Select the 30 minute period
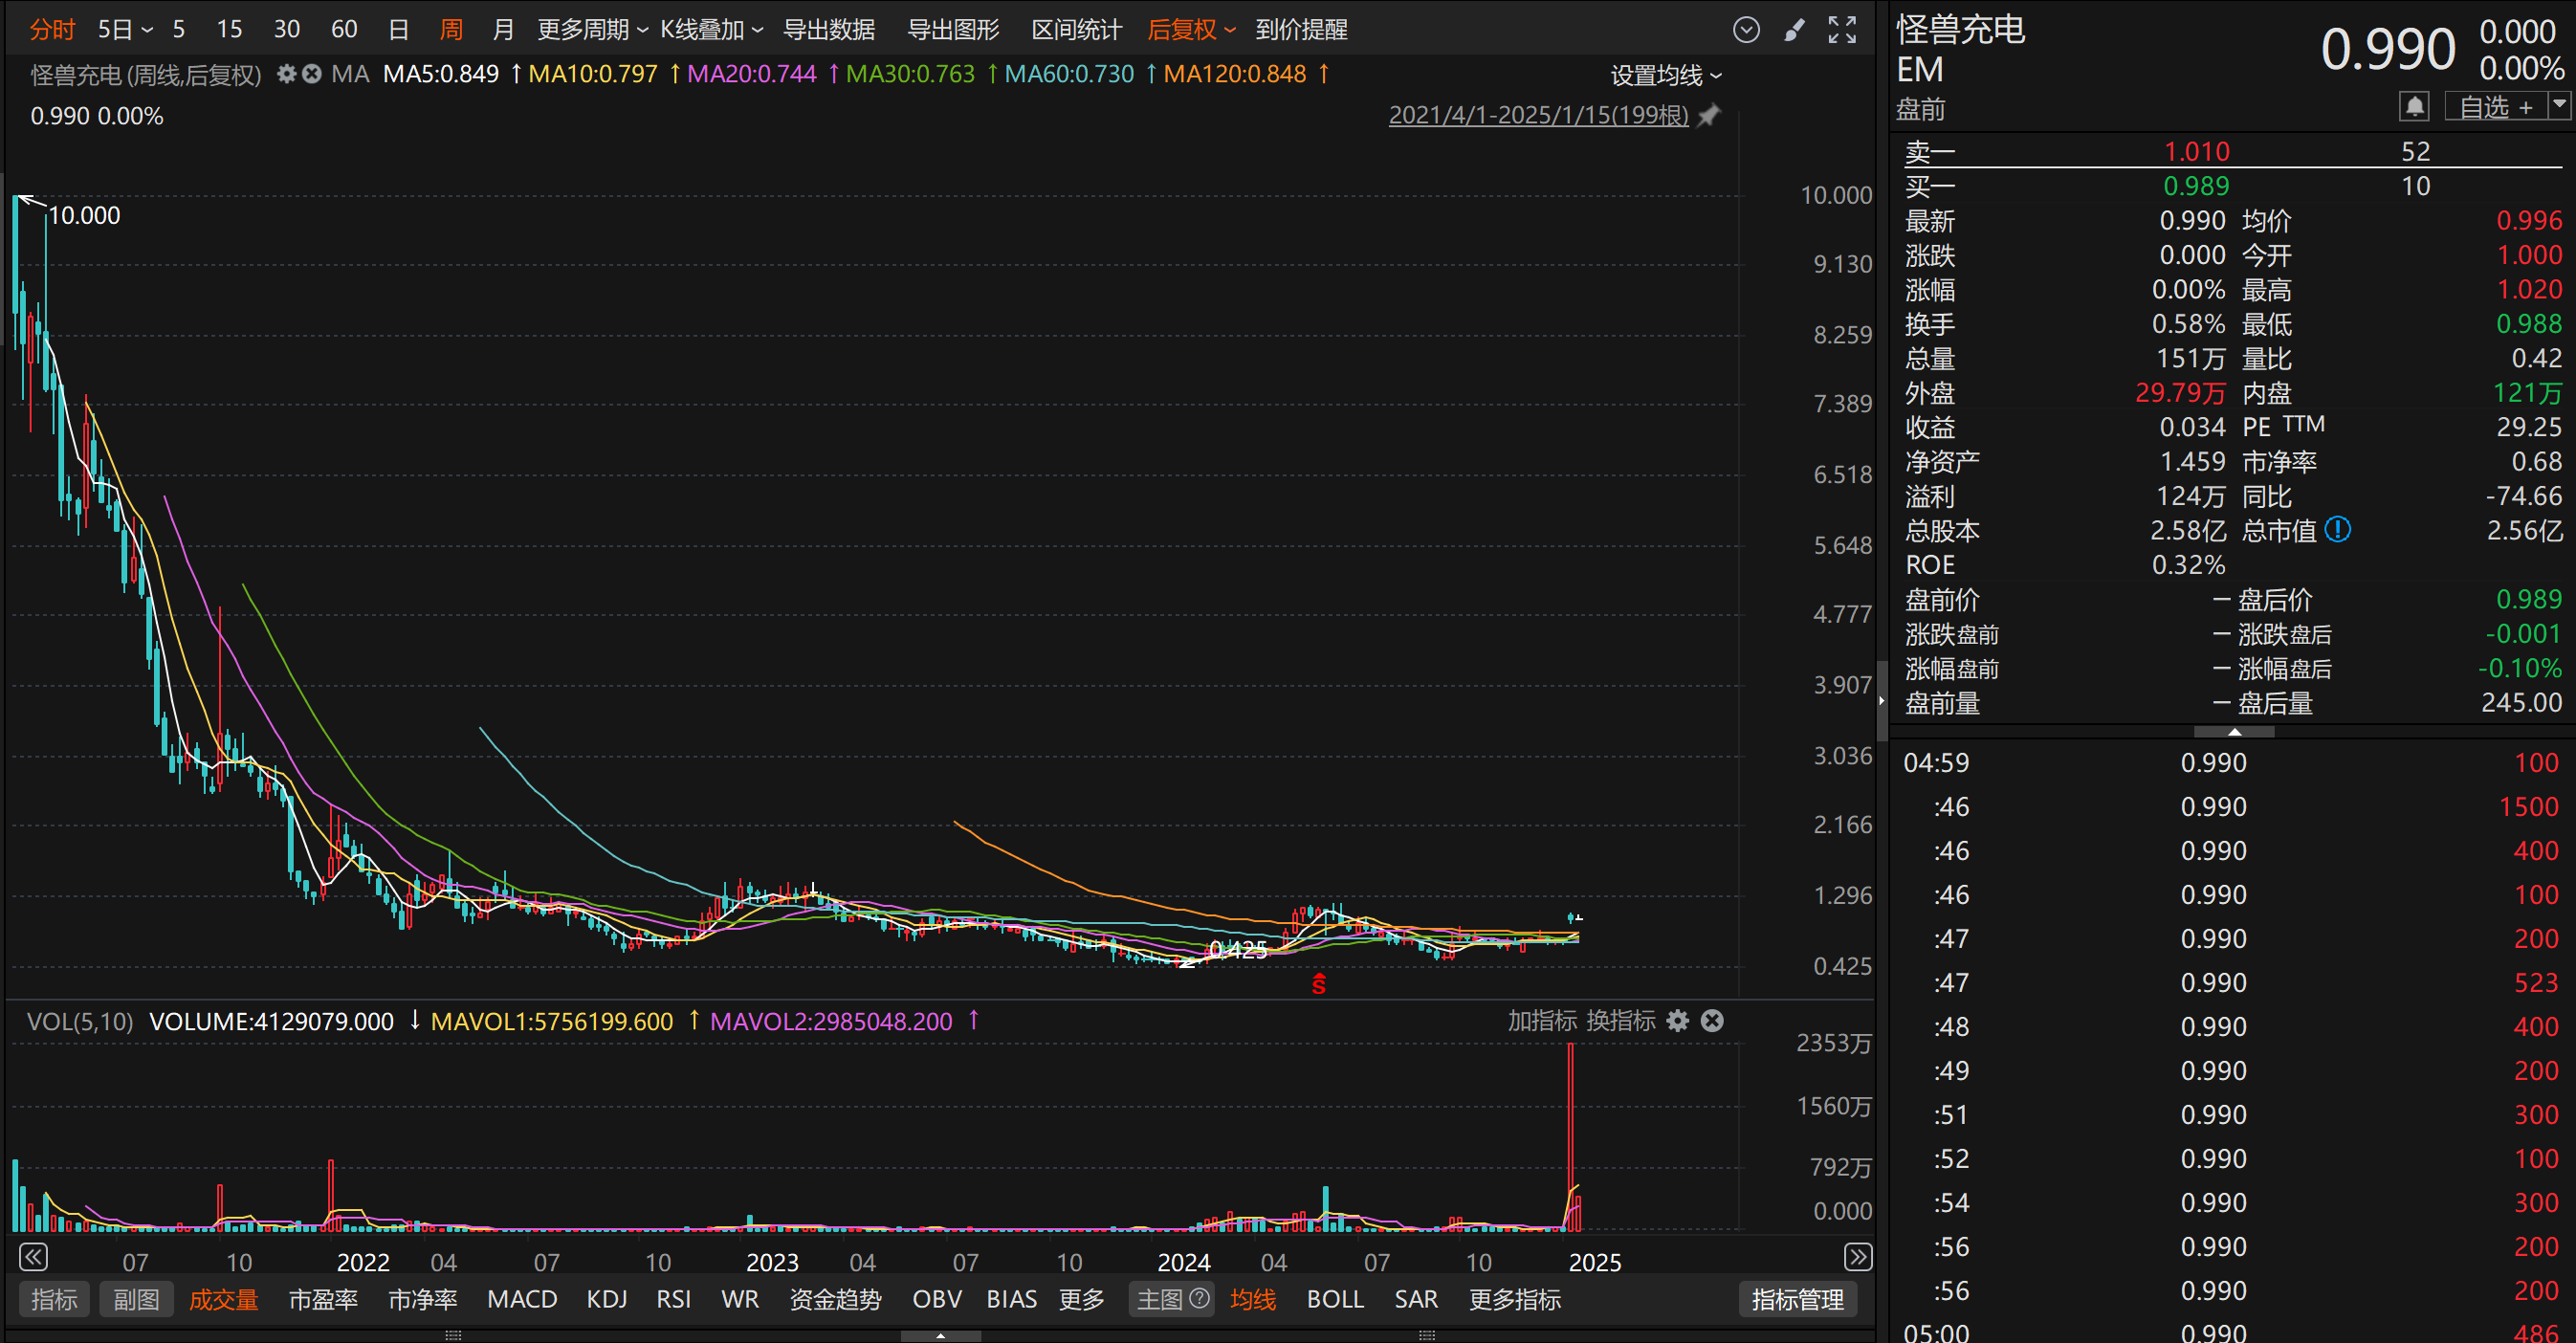Screen dimensions: 2576x1343 tap(287, 30)
